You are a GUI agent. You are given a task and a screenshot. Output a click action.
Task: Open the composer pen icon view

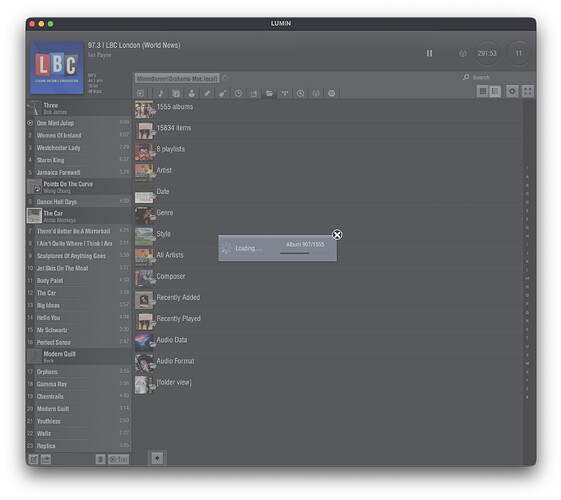coord(207,94)
